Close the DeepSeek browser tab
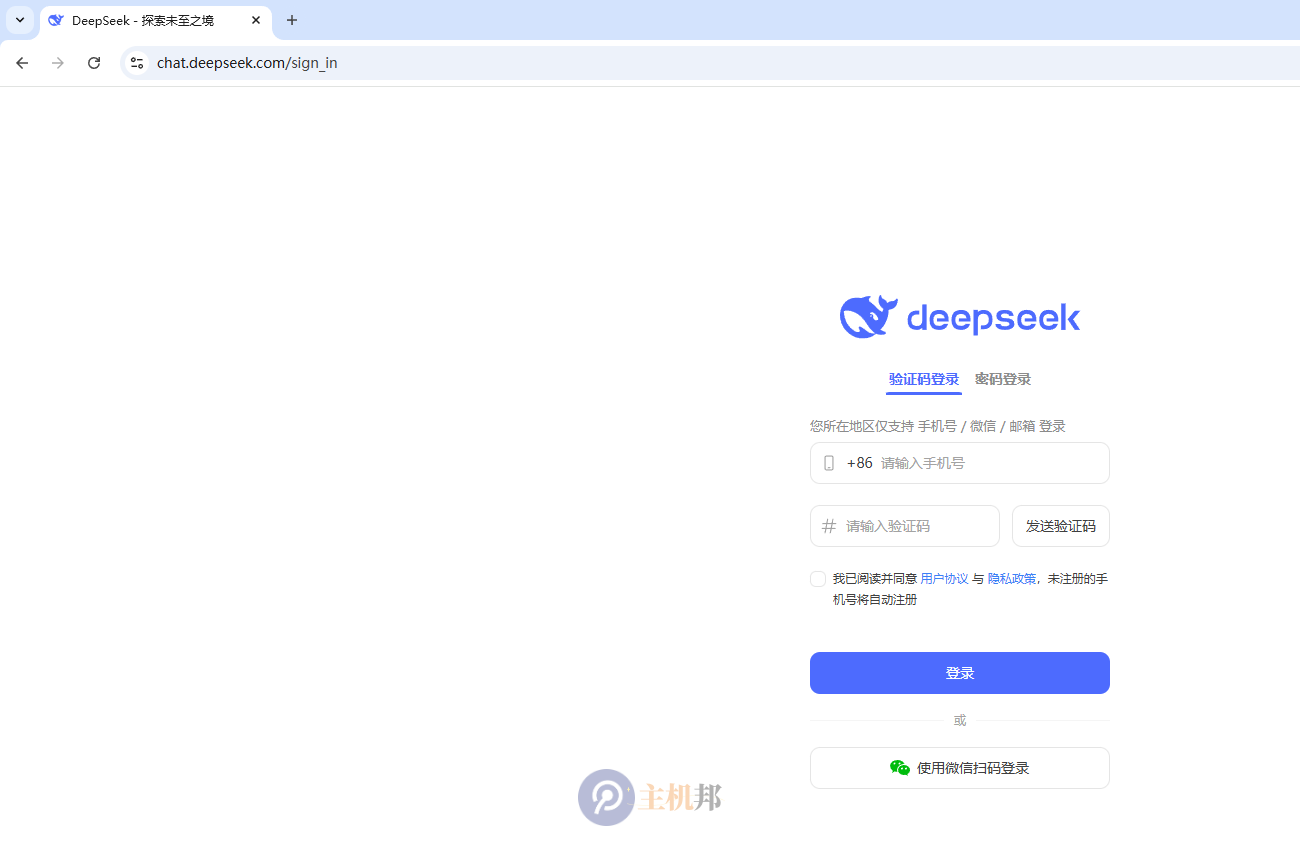 256,20
